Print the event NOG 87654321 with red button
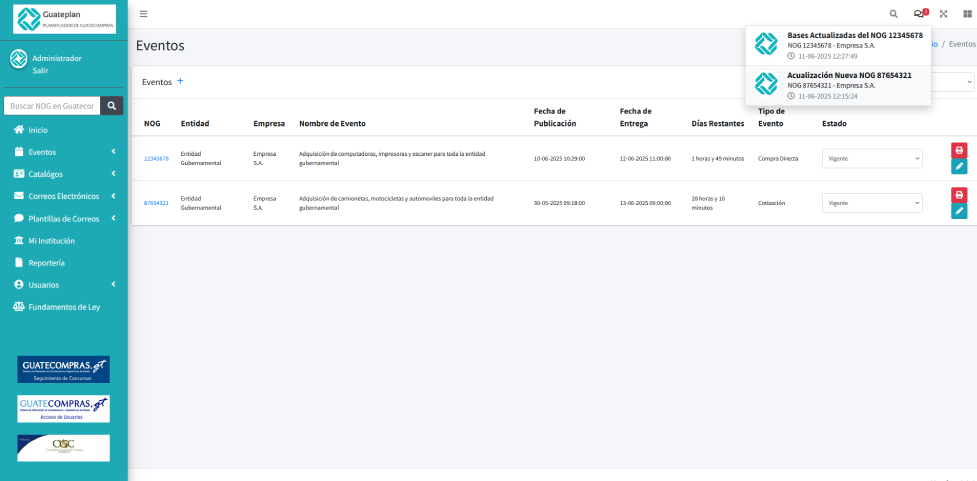977x481 pixels. 959,194
